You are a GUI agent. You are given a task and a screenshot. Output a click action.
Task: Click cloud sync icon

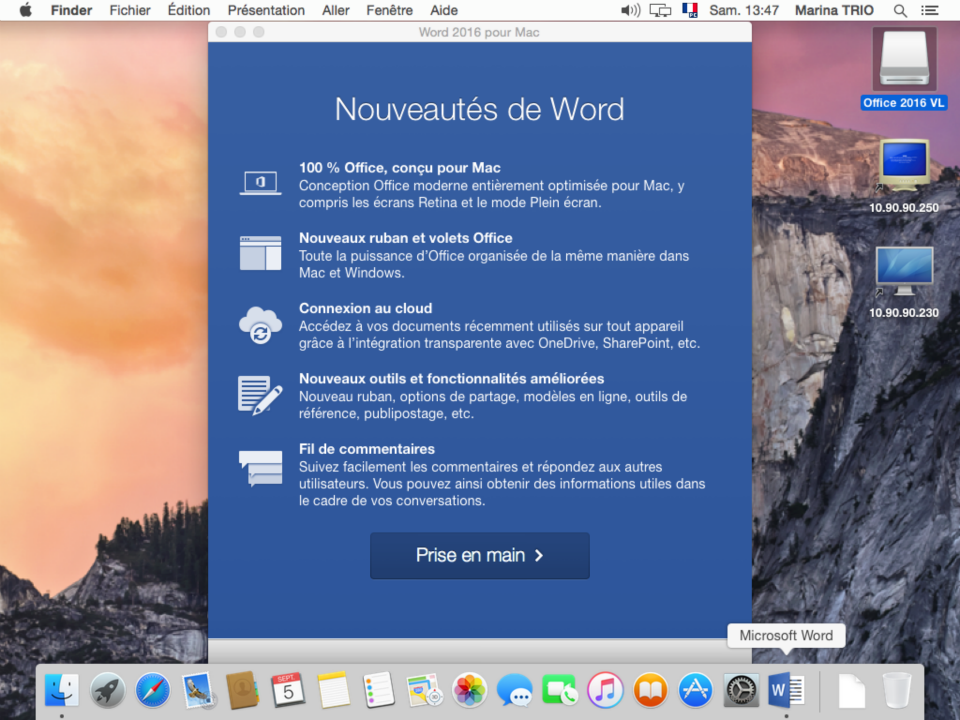[260, 325]
